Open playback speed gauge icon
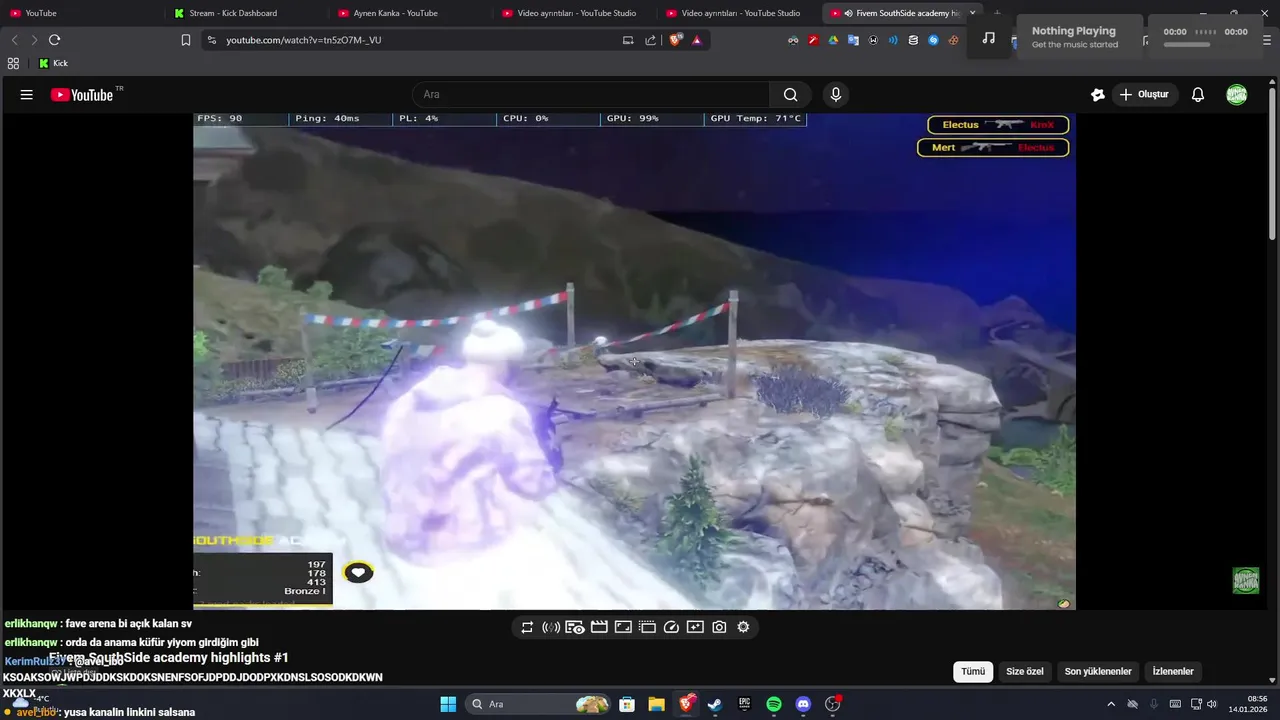1280x720 pixels. 671,627
